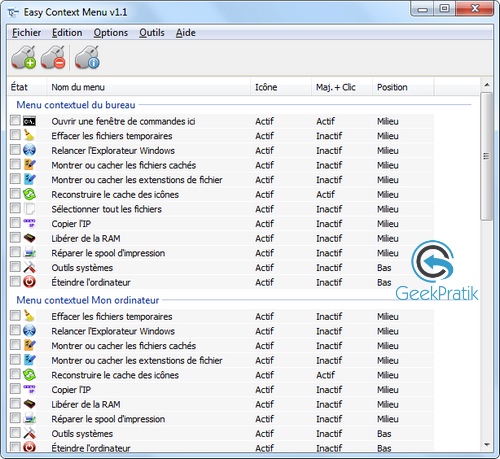This screenshot has width=500, height=459.
Task: Select Réparer le spool d'impression row in bureau section
Action: (x=222, y=253)
